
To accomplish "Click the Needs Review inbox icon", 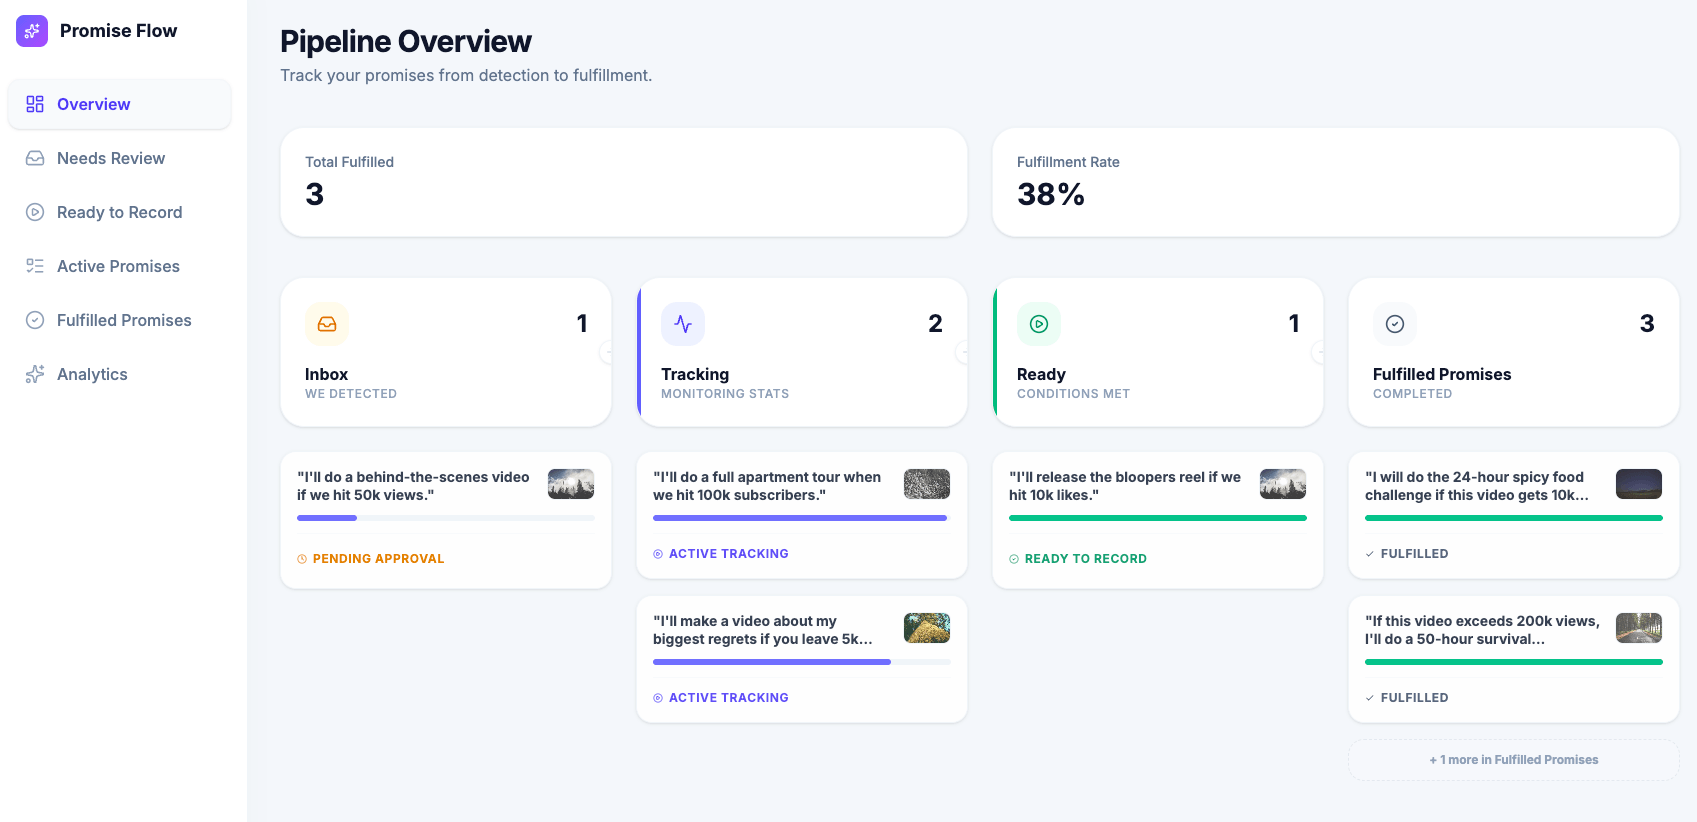I will pos(35,158).
